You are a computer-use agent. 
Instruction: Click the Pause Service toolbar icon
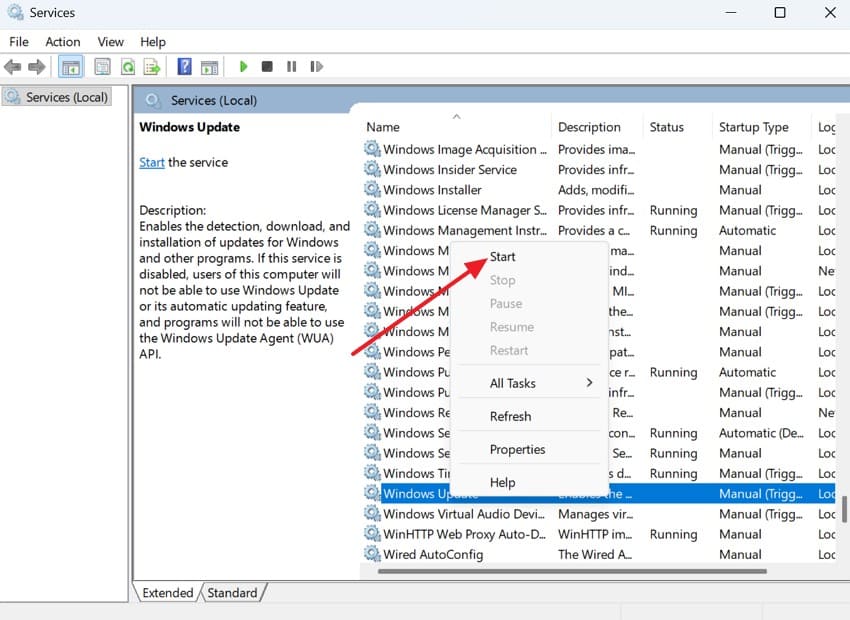click(x=292, y=67)
